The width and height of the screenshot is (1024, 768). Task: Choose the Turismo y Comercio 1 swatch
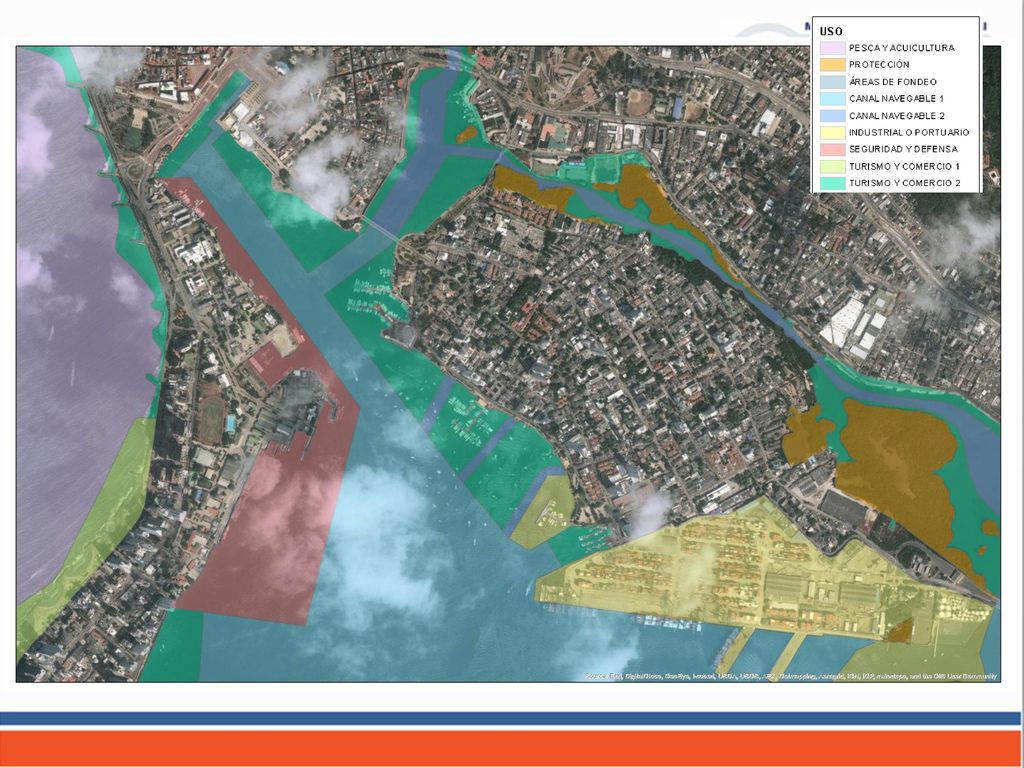(832, 167)
